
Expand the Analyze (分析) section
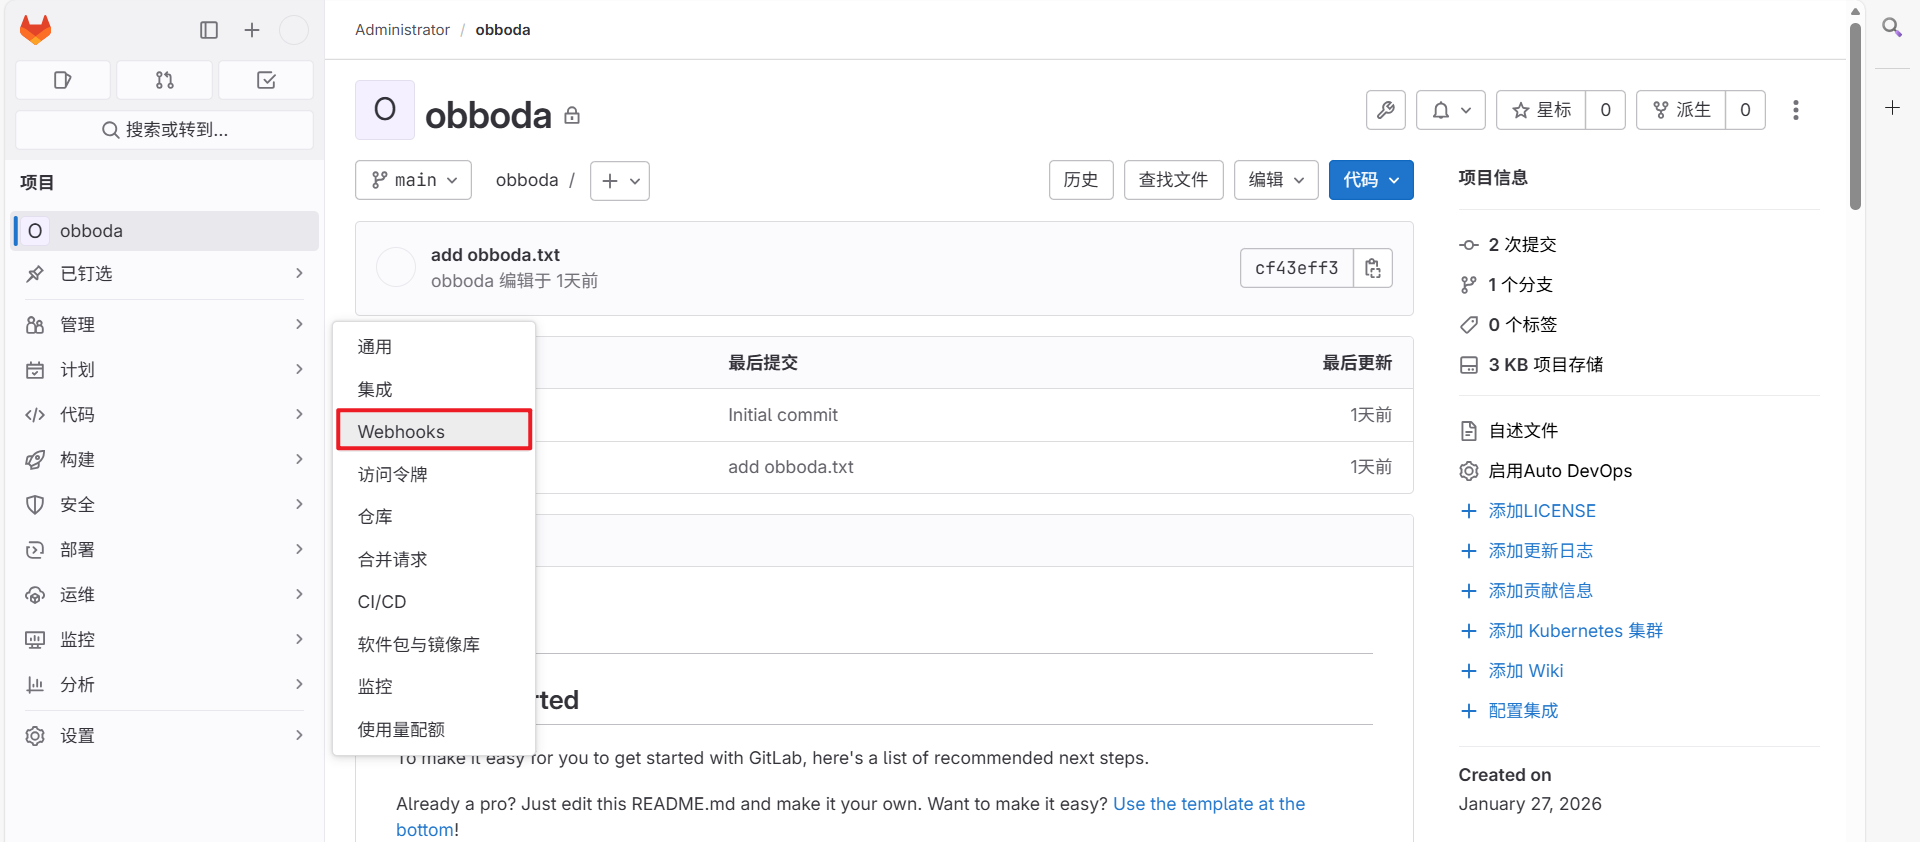(166, 685)
